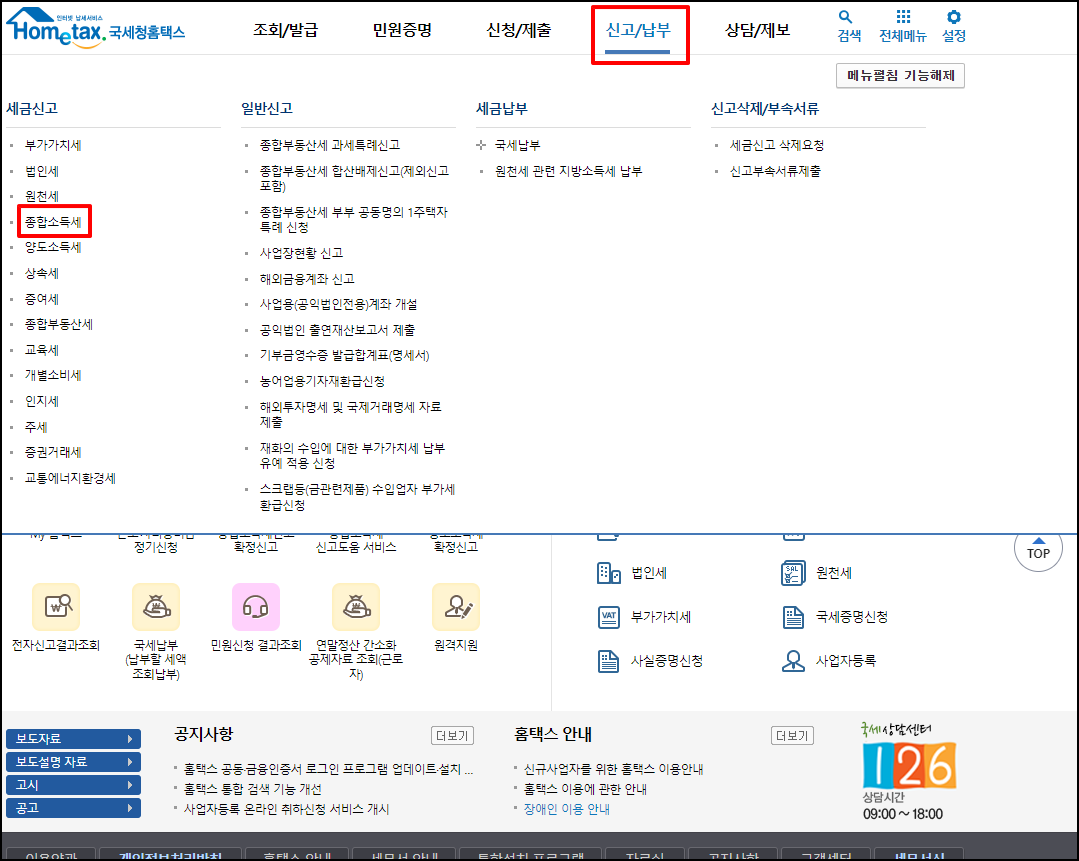Click the 메뉴펼침 기능해제 button
The image size is (1079, 861).
click(x=900, y=76)
